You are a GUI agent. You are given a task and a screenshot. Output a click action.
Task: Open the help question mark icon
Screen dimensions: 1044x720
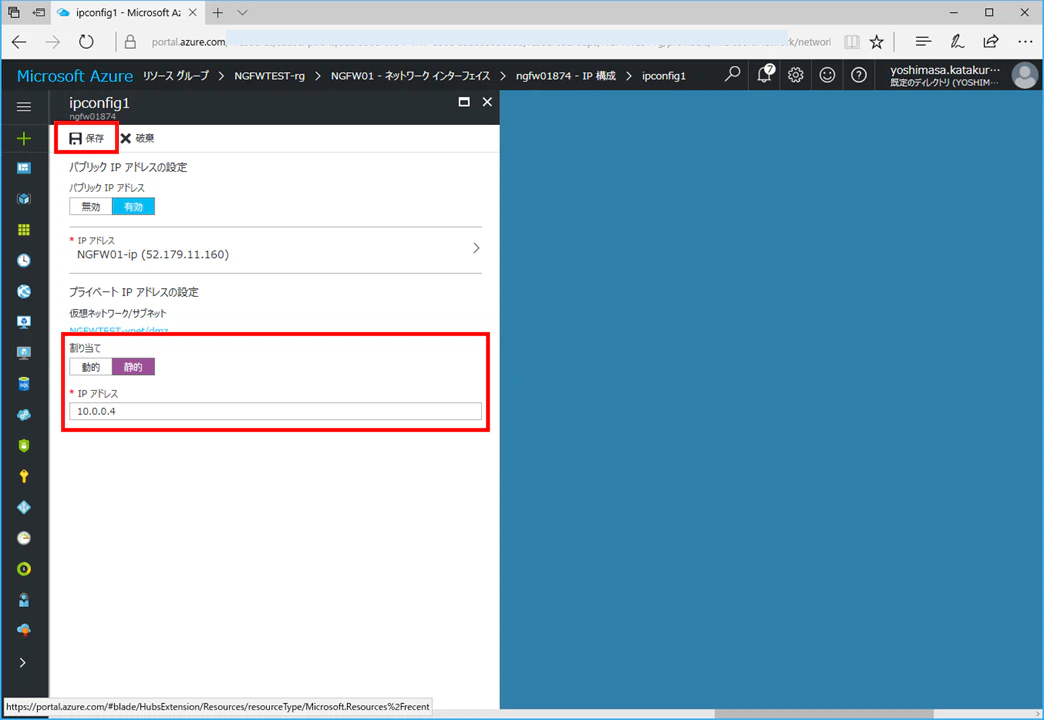[x=859, y=75]
